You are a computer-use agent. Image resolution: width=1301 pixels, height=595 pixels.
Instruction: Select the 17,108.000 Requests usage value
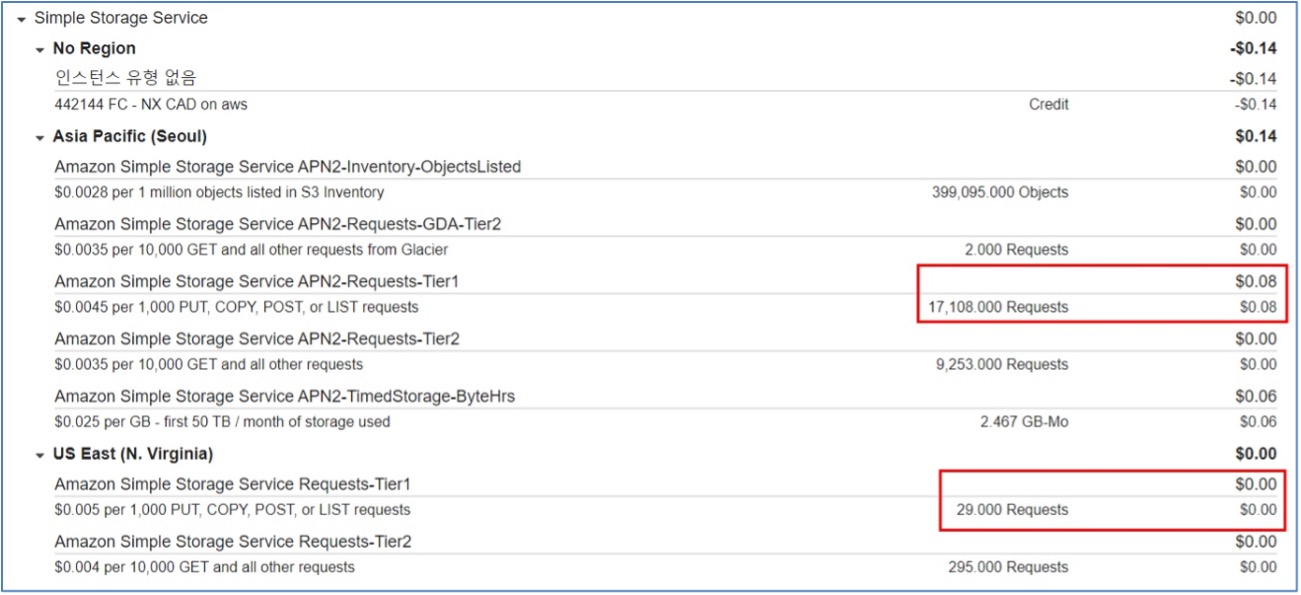point(998,307)
